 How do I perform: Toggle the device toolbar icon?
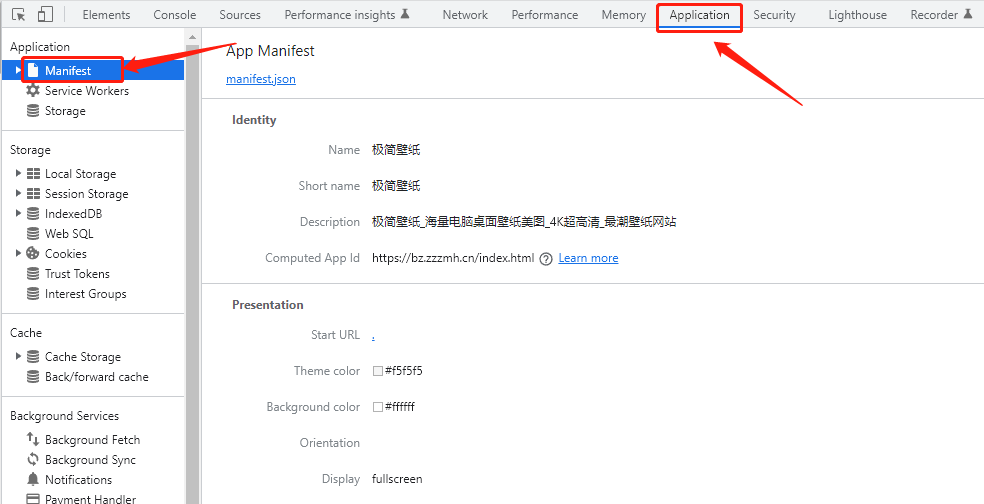45,14
